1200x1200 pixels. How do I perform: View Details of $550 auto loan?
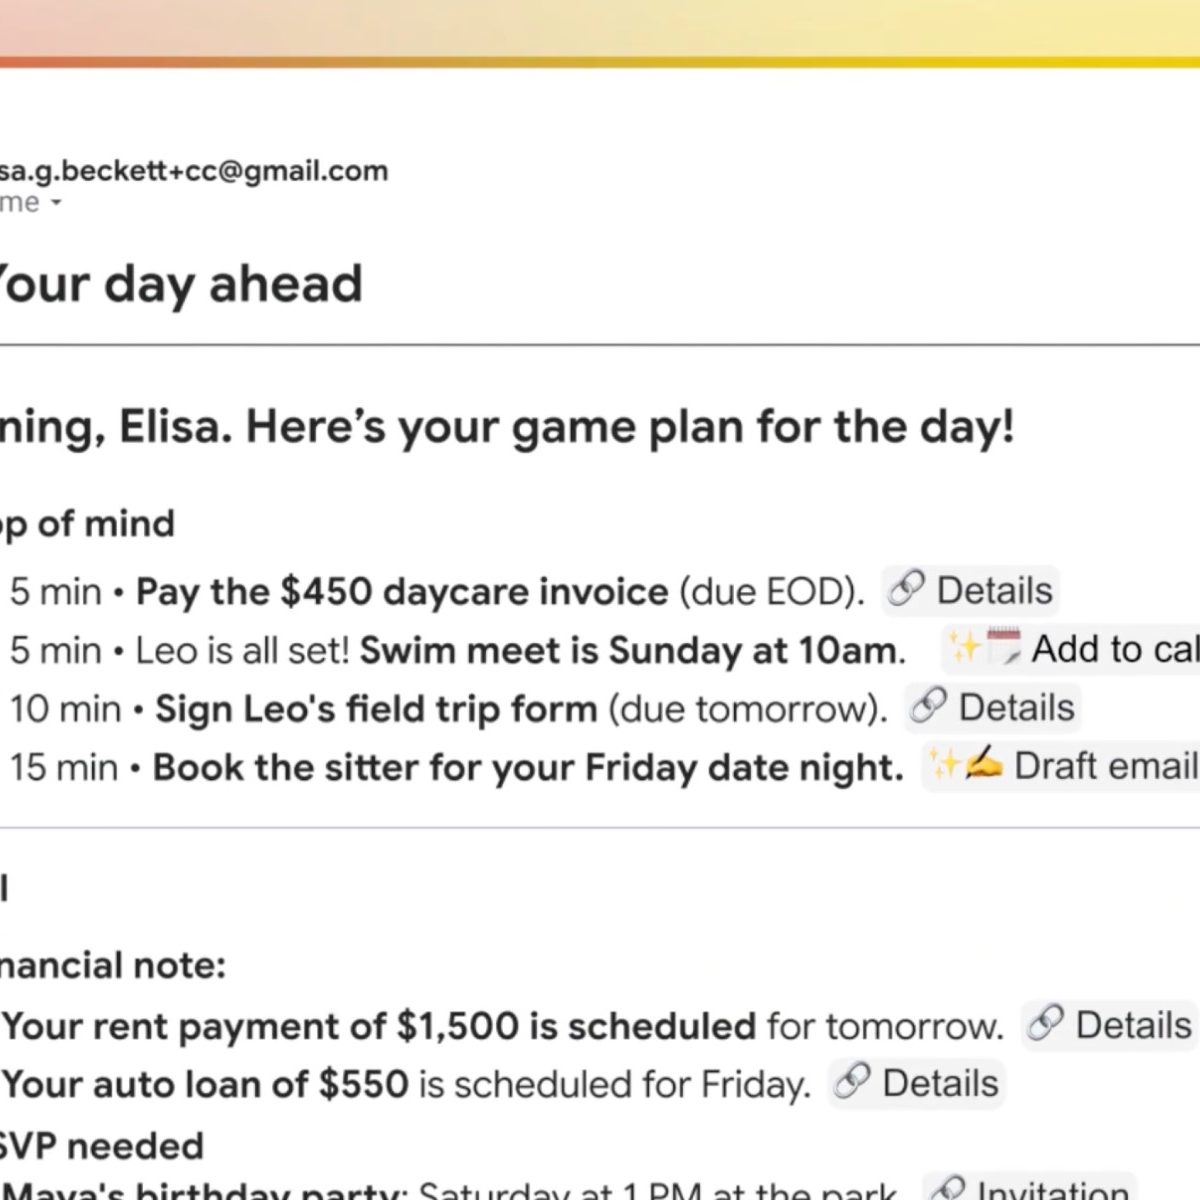pyautogui.click(x=940, y=1083)
